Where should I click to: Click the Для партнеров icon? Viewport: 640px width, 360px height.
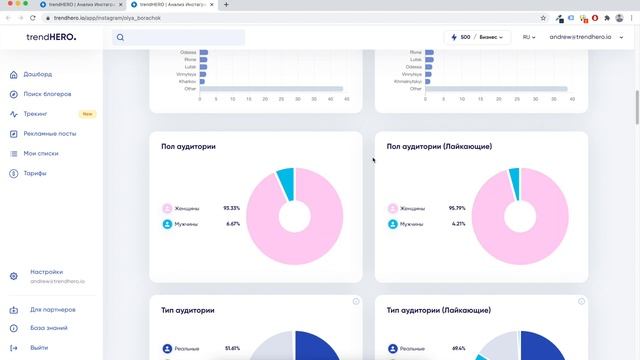point(13,310)
